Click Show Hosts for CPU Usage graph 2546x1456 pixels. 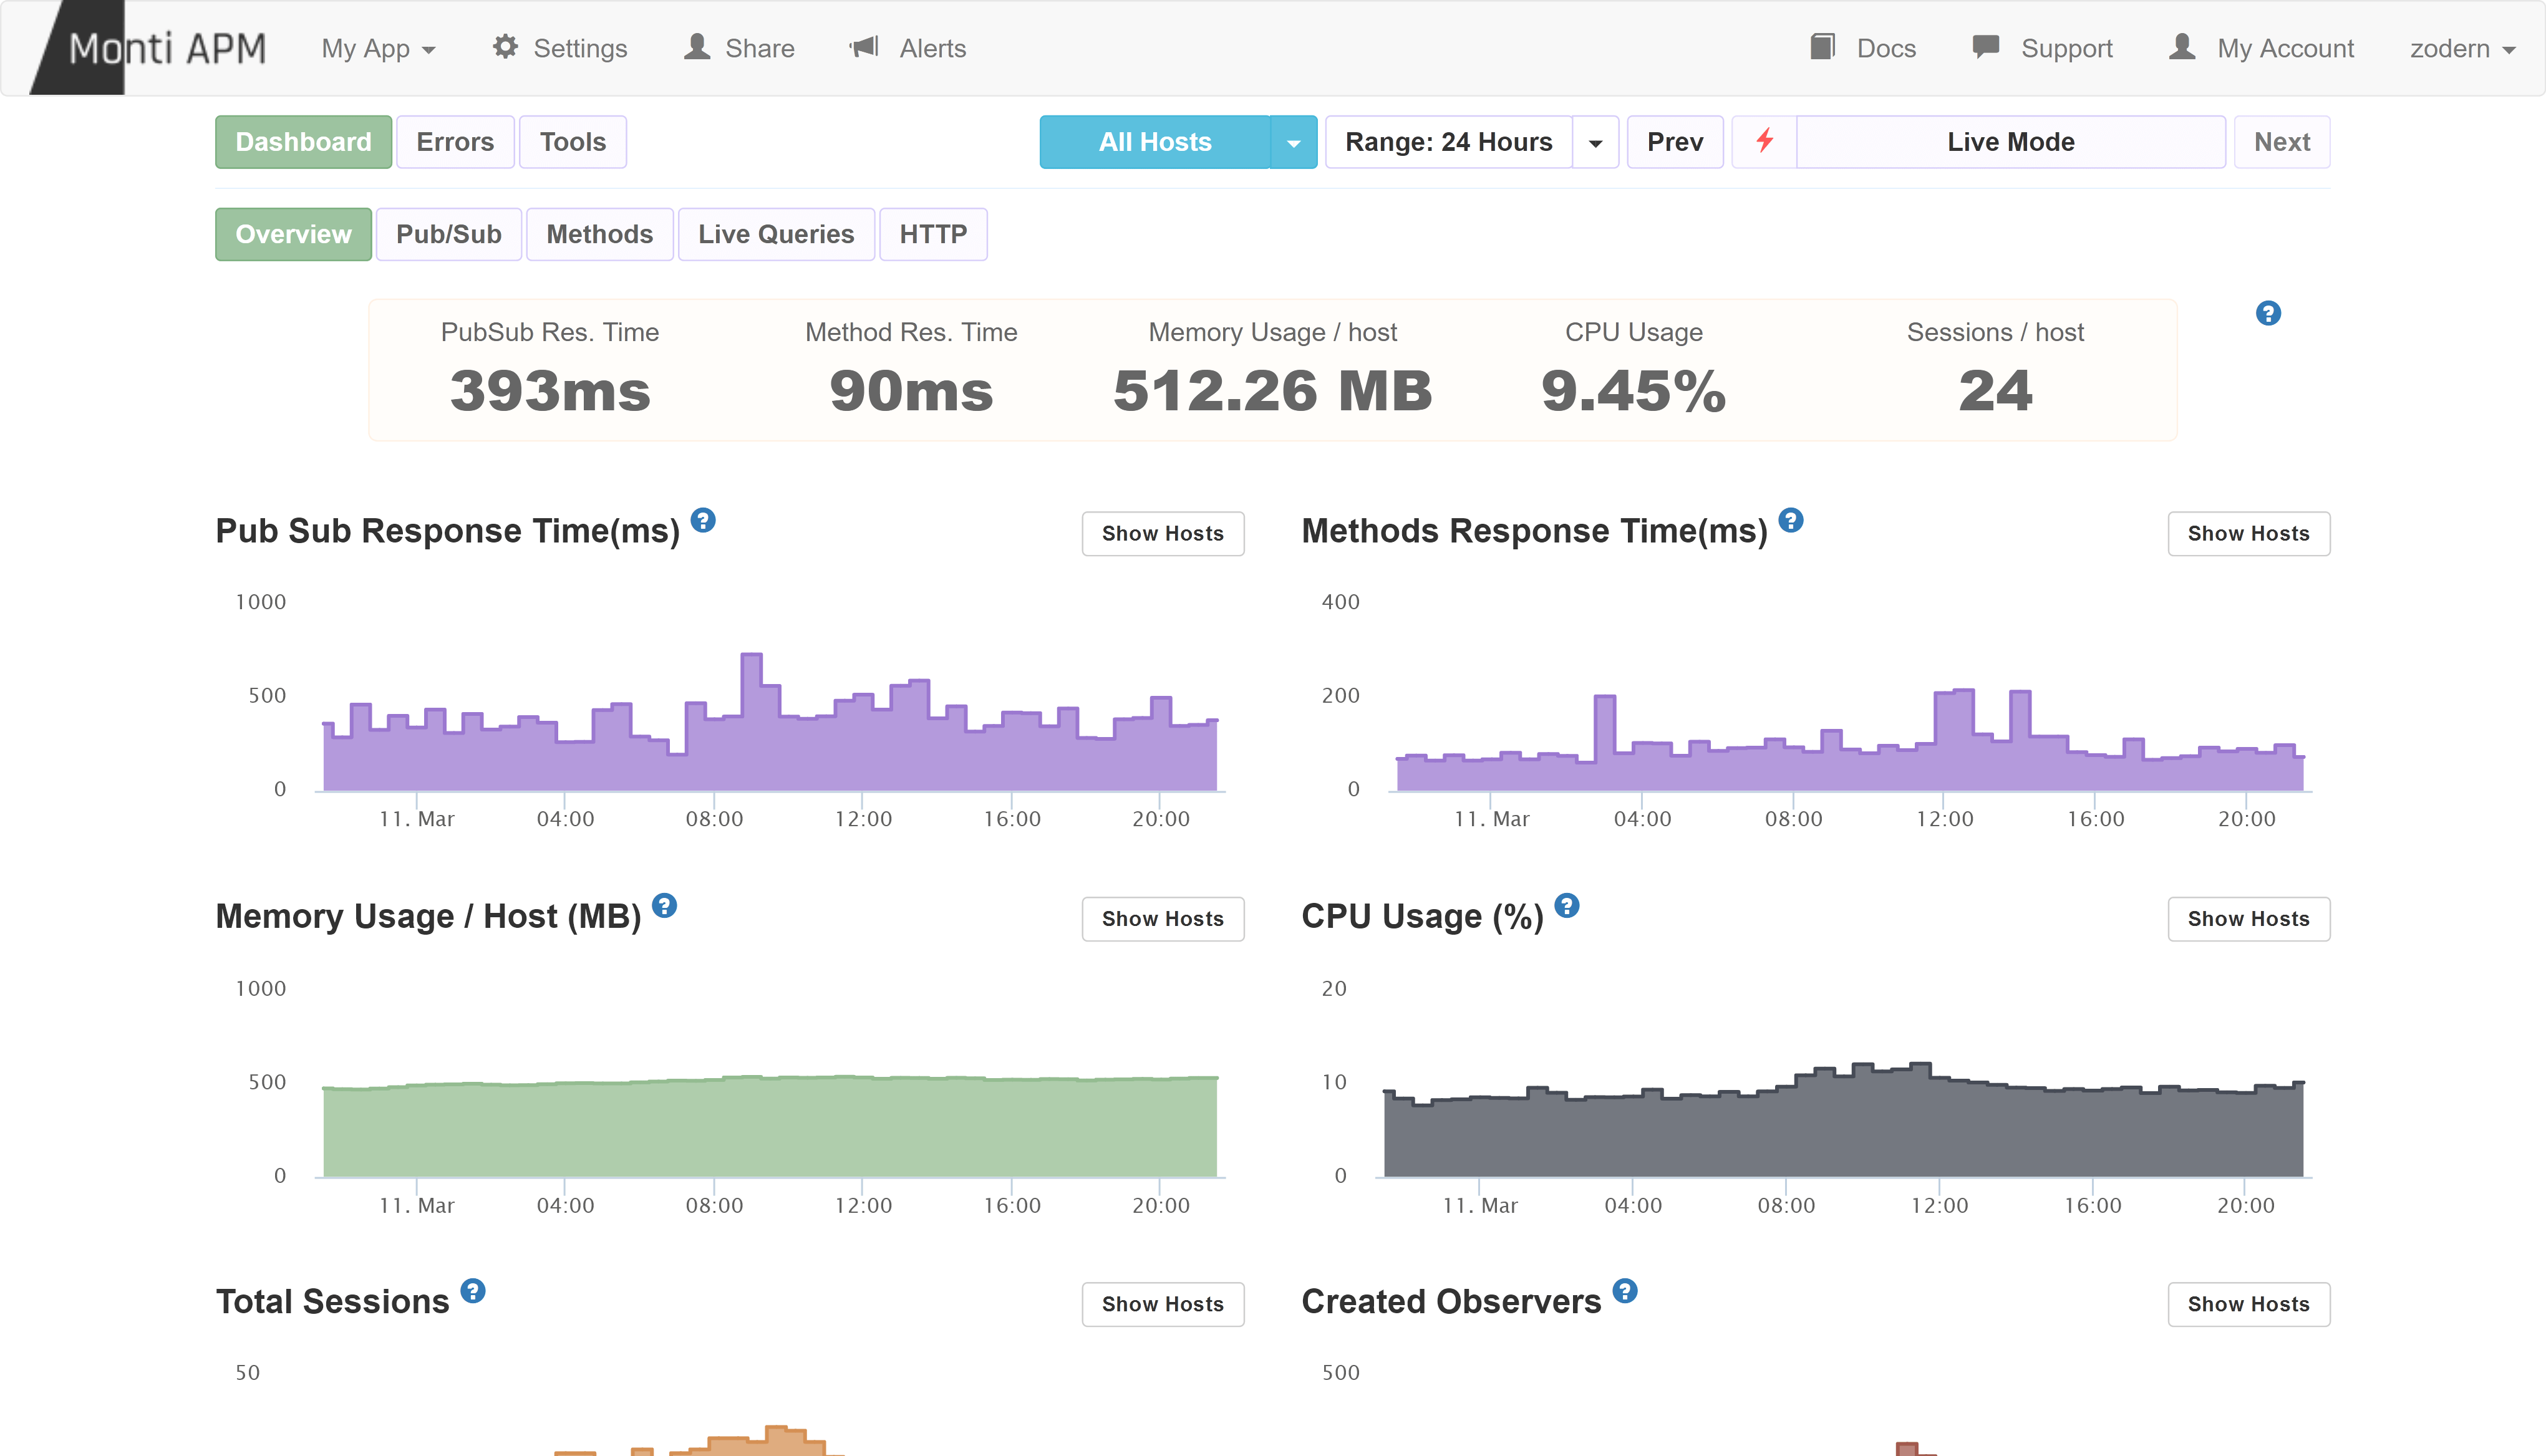tap(2248, 918)
